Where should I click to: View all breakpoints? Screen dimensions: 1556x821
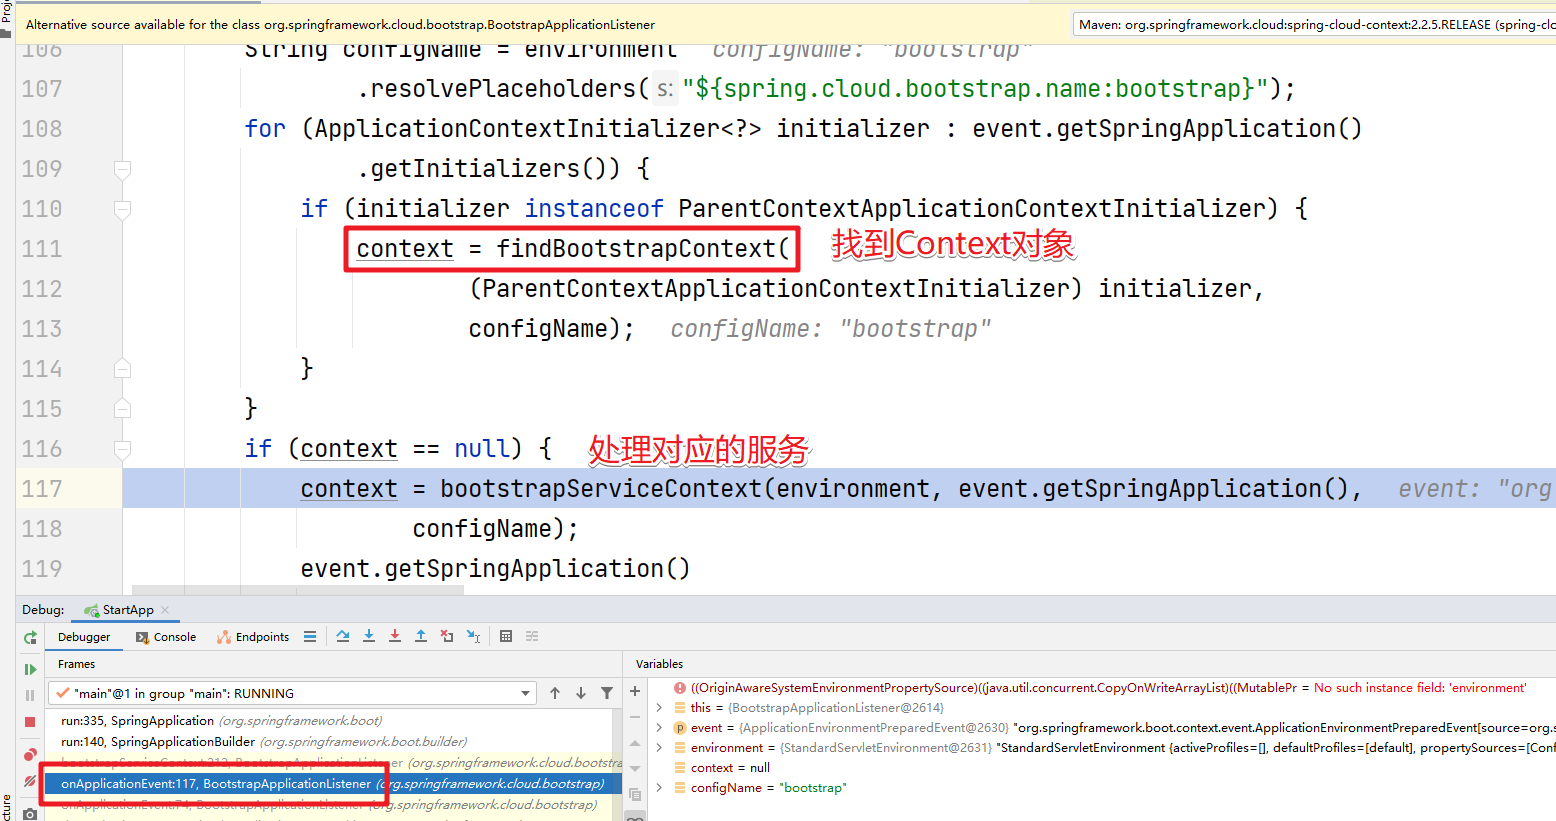point(30,754)
